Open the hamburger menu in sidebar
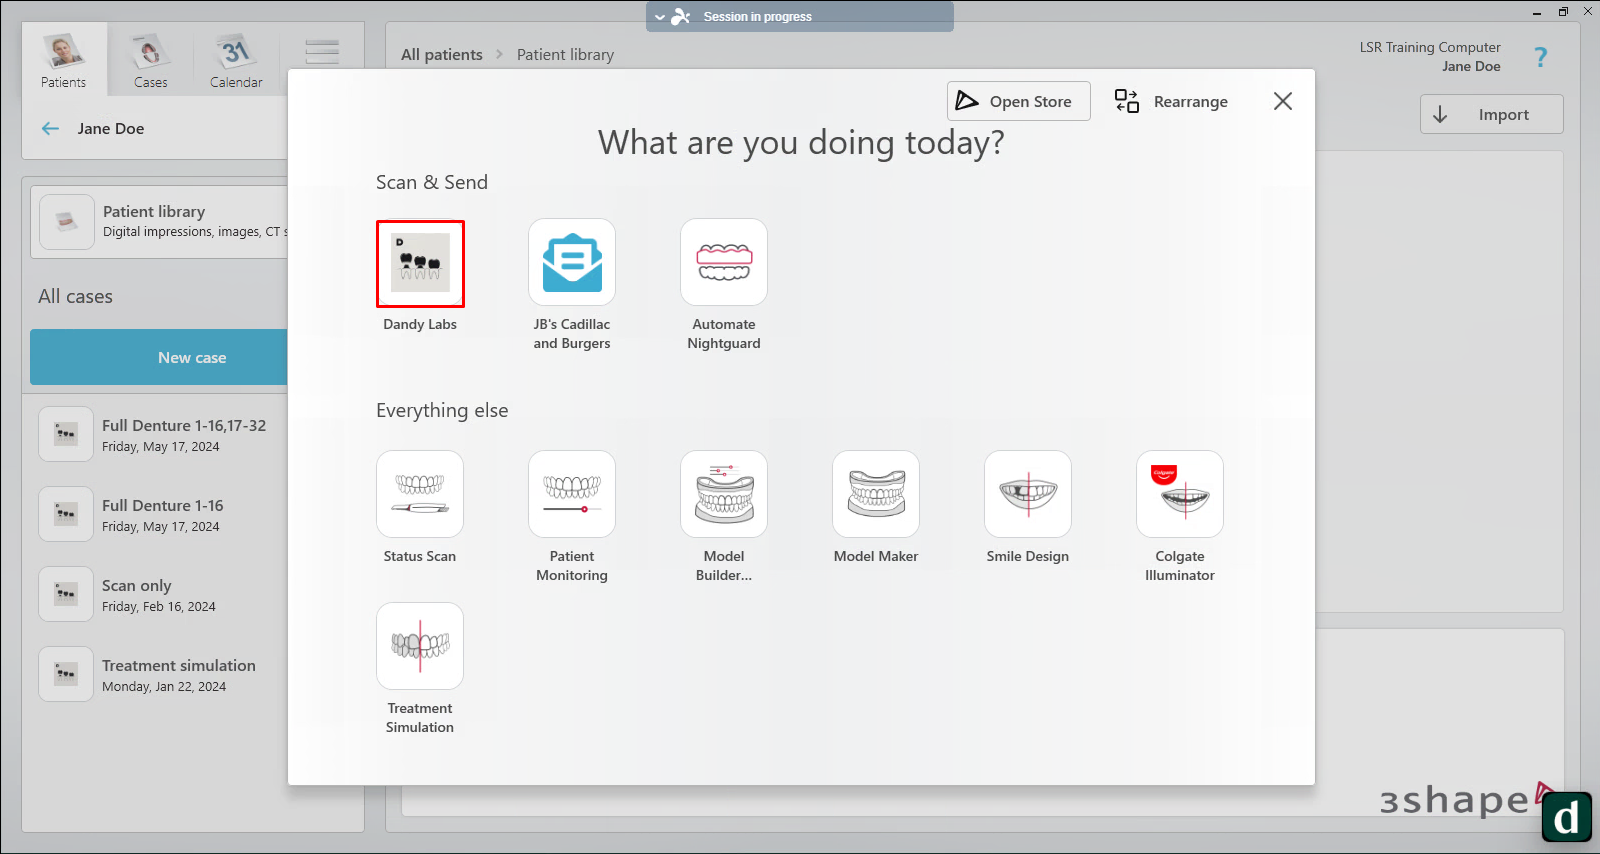1600x854 pixels. pyautogui.click(x=322, y=52)
